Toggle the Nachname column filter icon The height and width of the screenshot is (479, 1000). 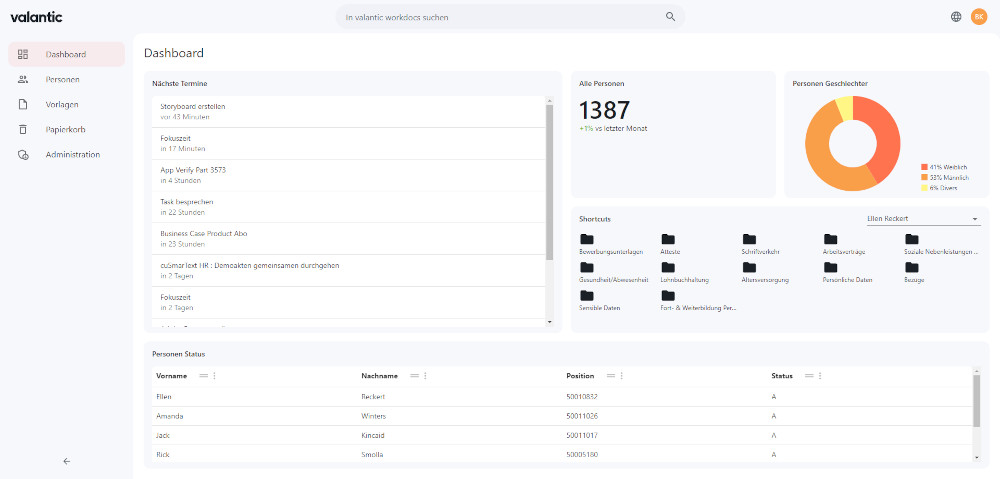coord(414,376)
